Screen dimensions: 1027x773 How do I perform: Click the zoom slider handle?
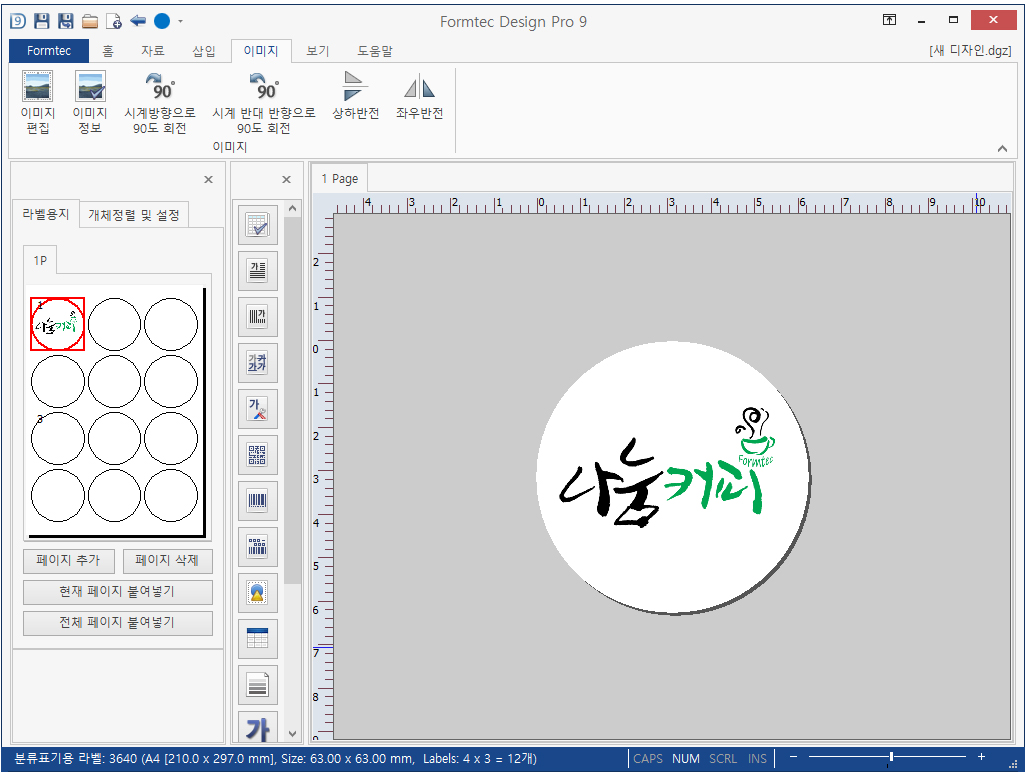[x=891, y=757]
